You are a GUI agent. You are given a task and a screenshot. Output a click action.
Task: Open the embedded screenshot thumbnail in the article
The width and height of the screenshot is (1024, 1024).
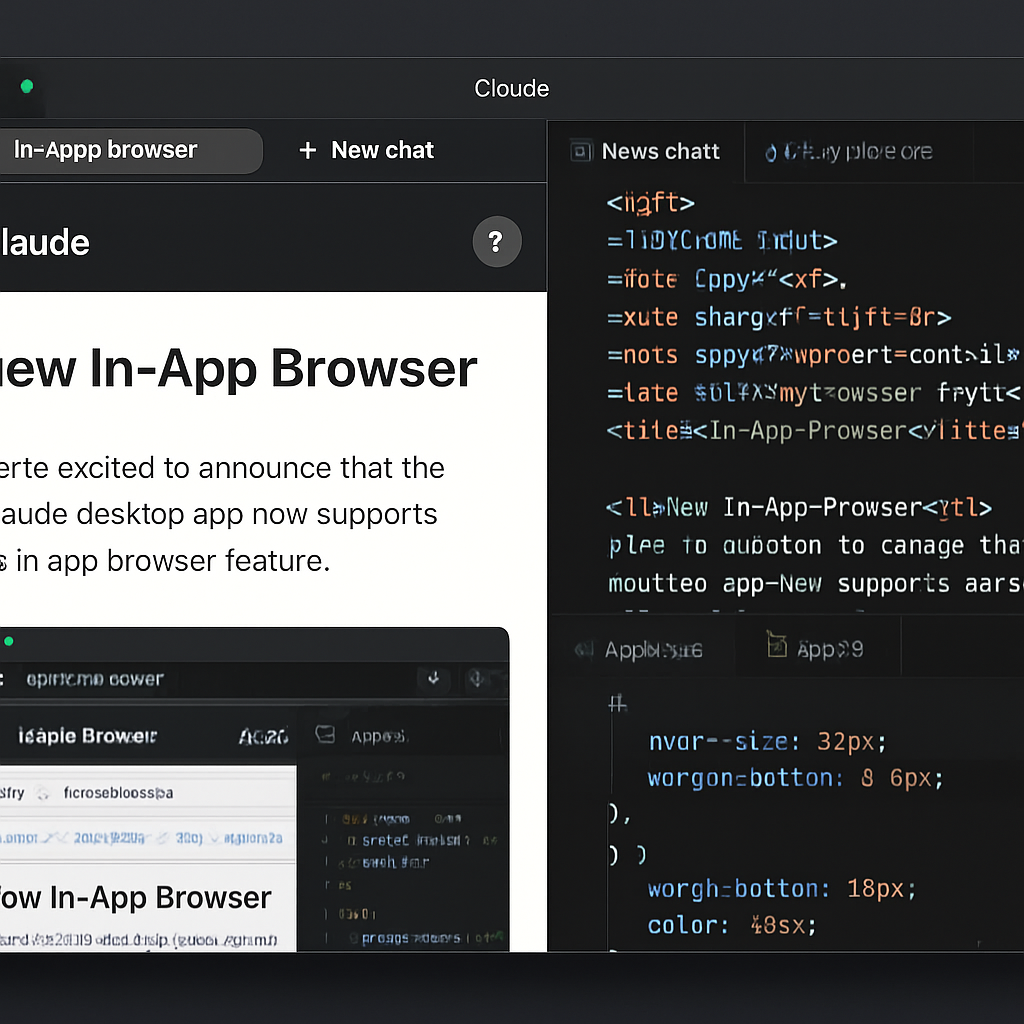(254, 789)
